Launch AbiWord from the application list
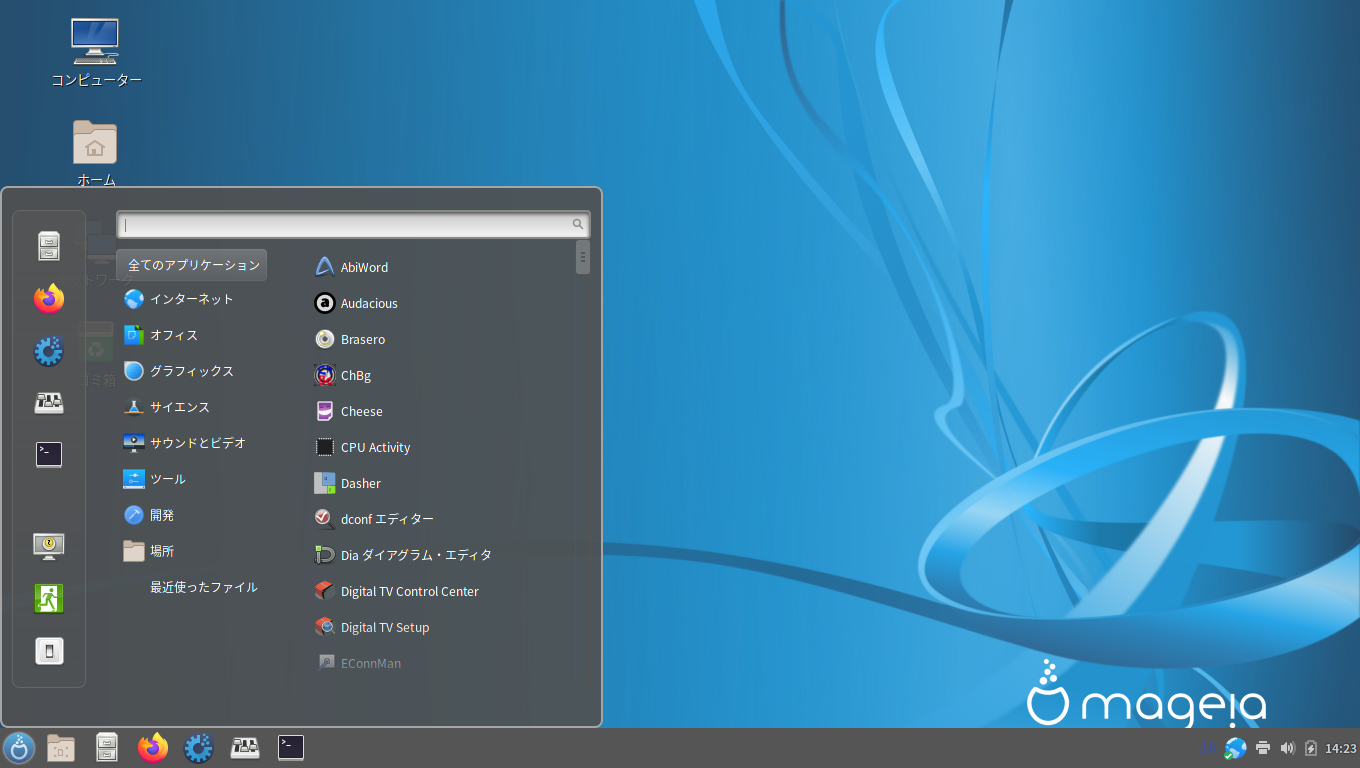1360x768 pixels. pyautogui.click(x=351, y=267)
